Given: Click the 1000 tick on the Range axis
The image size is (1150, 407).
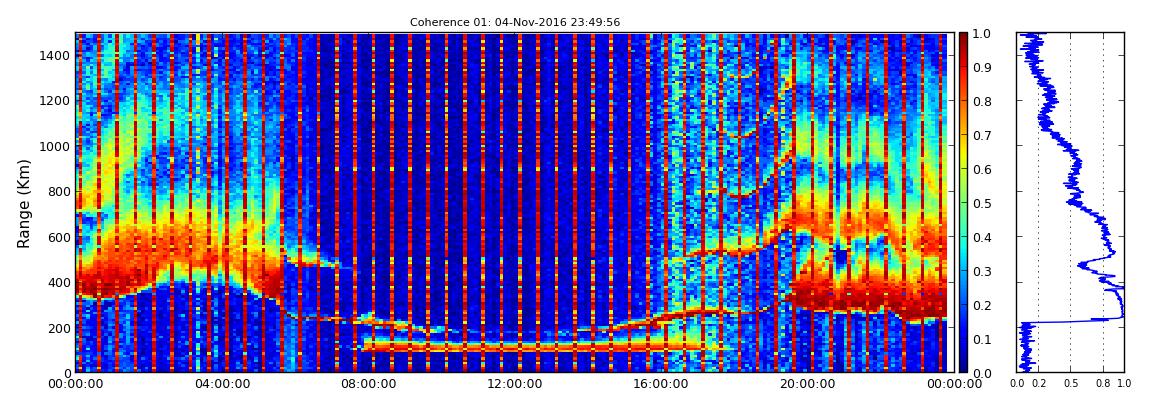Looking at the screenshot, I should (x=55, y=147).
